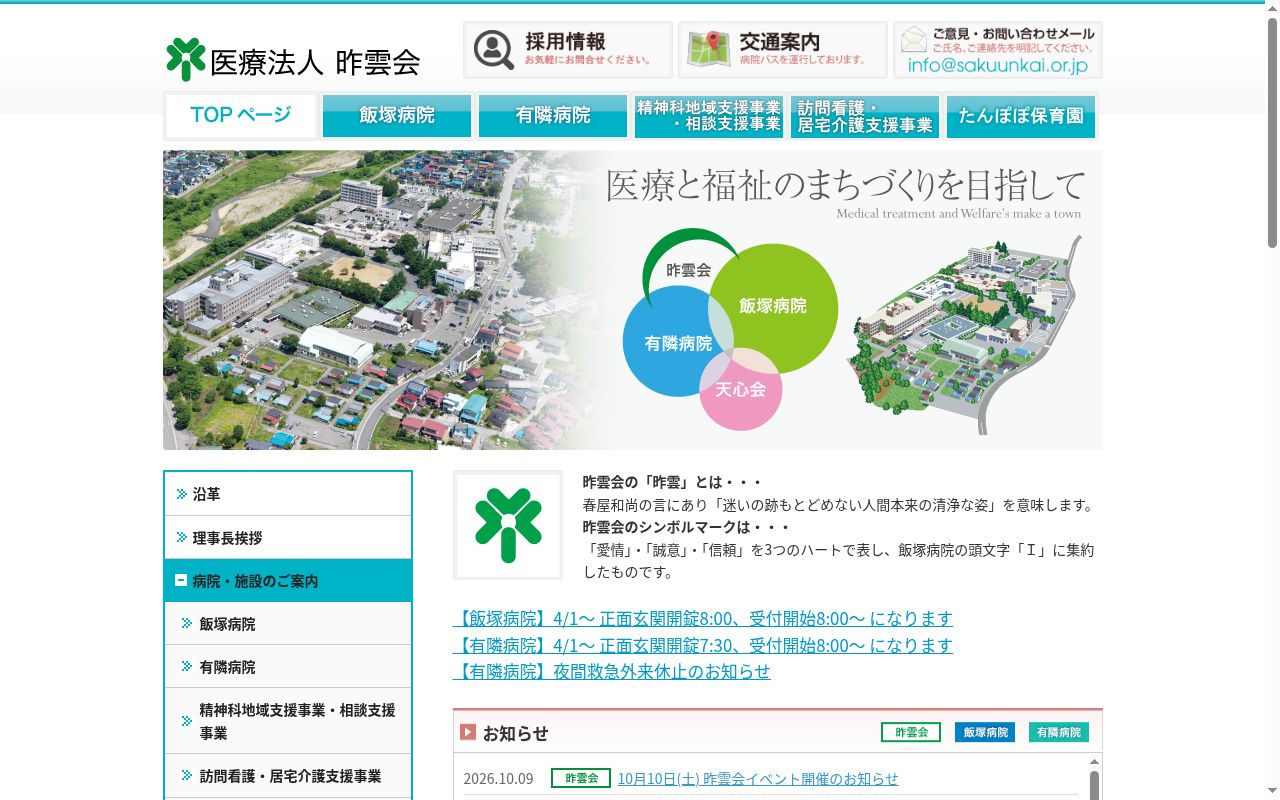Click the 採用情報 magnifier person icon
Viewport: 1280px width, 800px height.
494,50
